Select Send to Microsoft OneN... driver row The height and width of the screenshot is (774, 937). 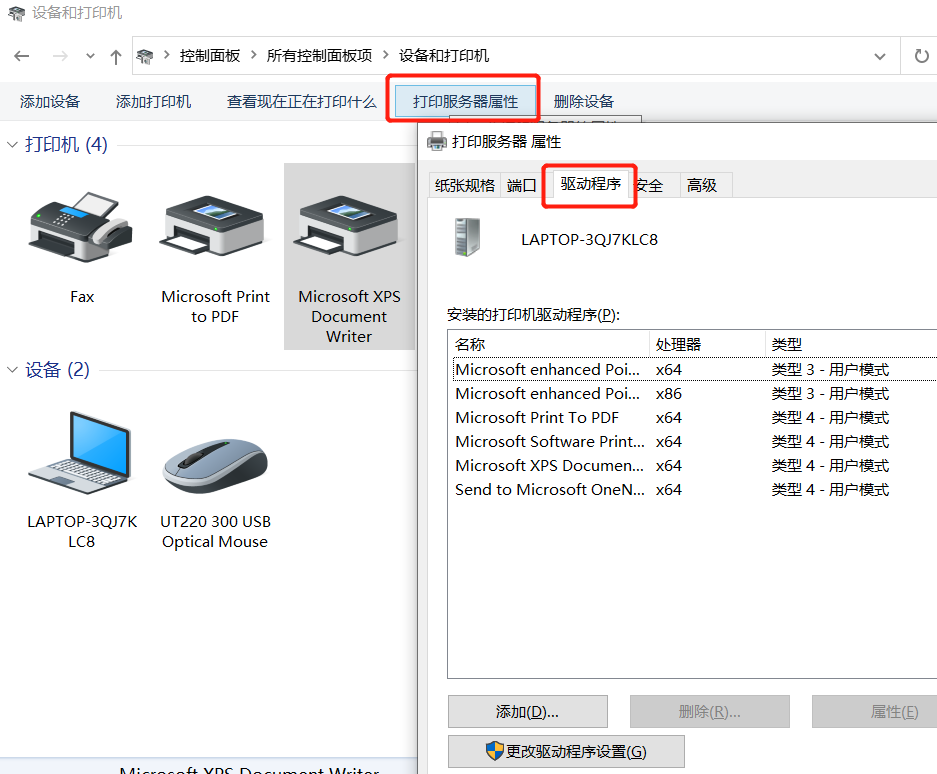pos(695,489)
